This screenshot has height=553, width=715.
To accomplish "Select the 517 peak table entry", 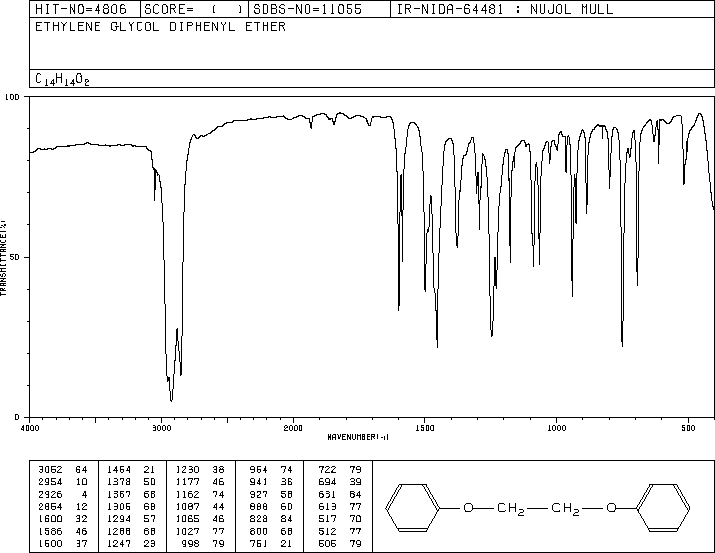I will [x=340, y=519].
